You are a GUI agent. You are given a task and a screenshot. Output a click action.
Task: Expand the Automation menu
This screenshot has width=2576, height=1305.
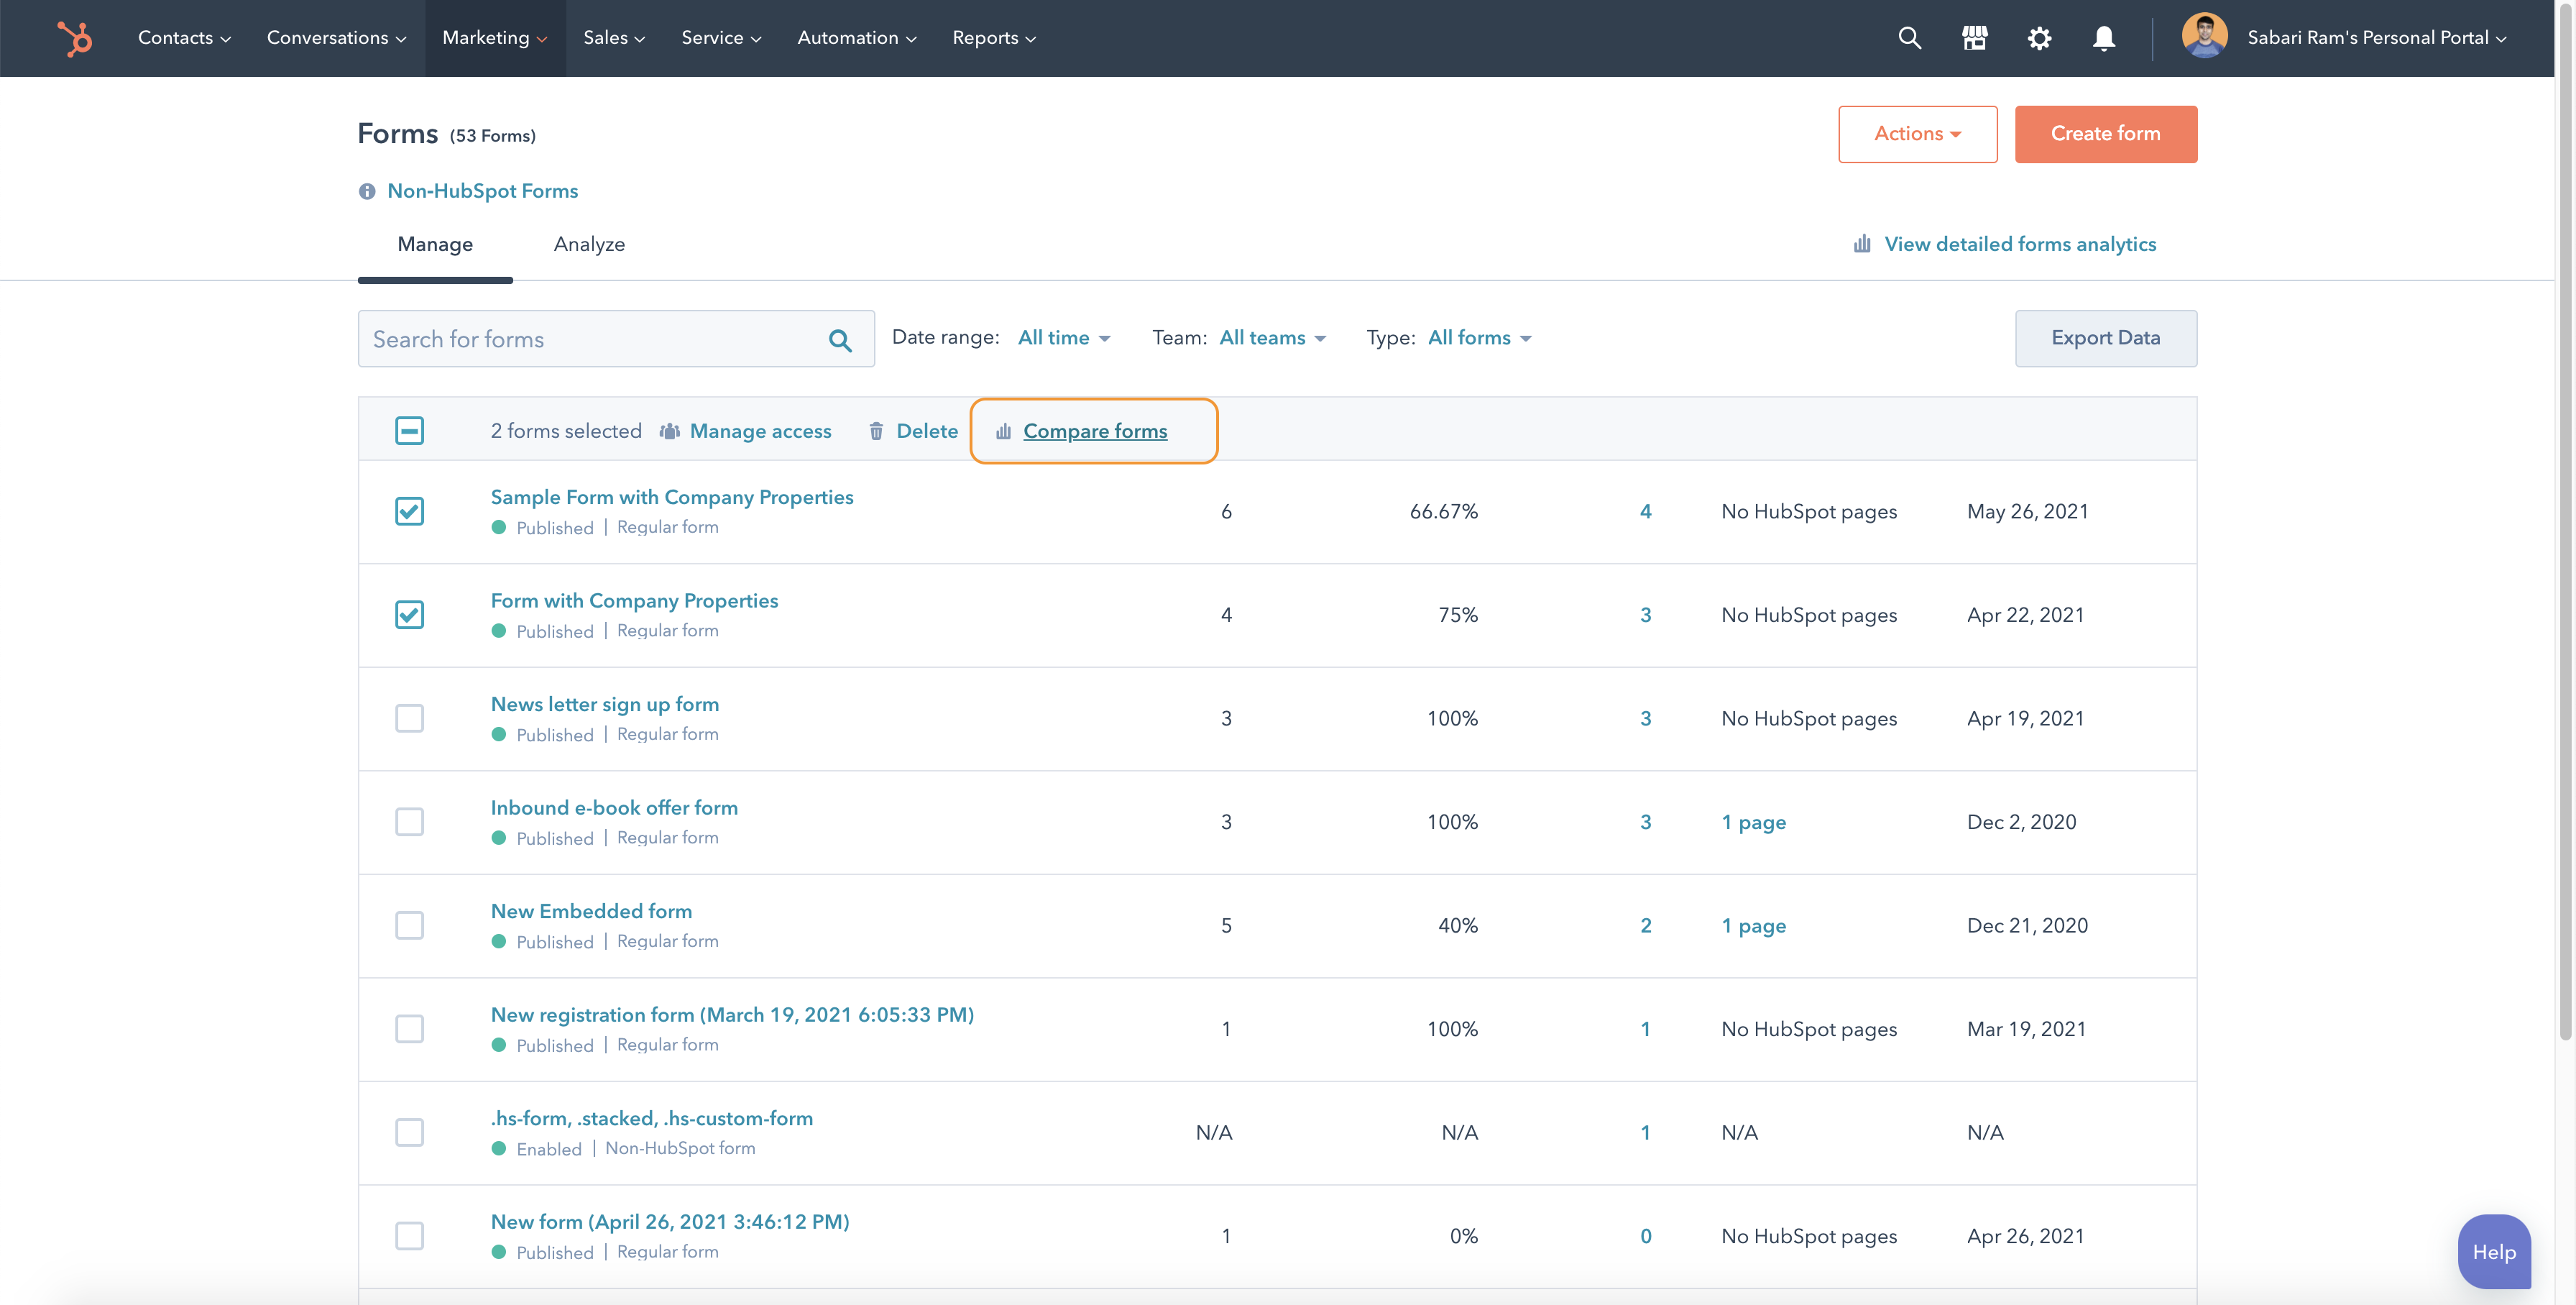coord(856,38)
